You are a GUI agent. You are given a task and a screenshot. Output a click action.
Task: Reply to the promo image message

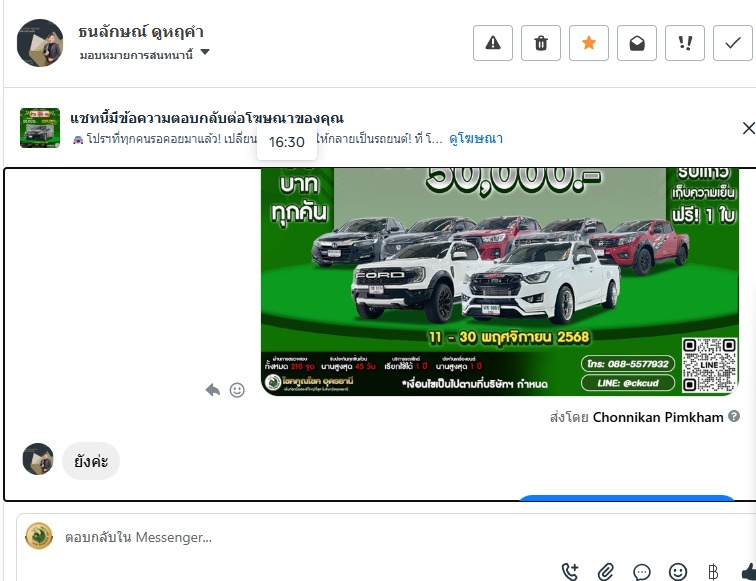213,390
